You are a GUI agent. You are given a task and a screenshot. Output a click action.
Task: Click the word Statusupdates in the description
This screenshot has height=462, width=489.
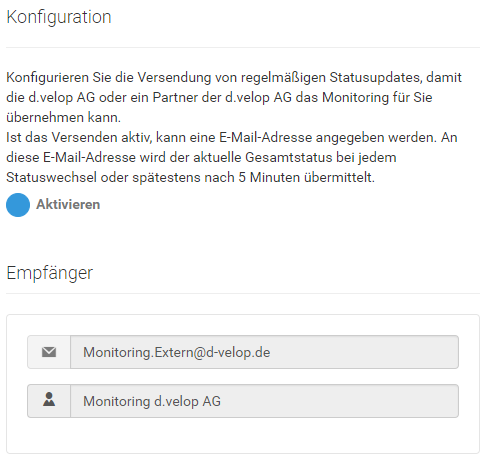tap(376, 78)
